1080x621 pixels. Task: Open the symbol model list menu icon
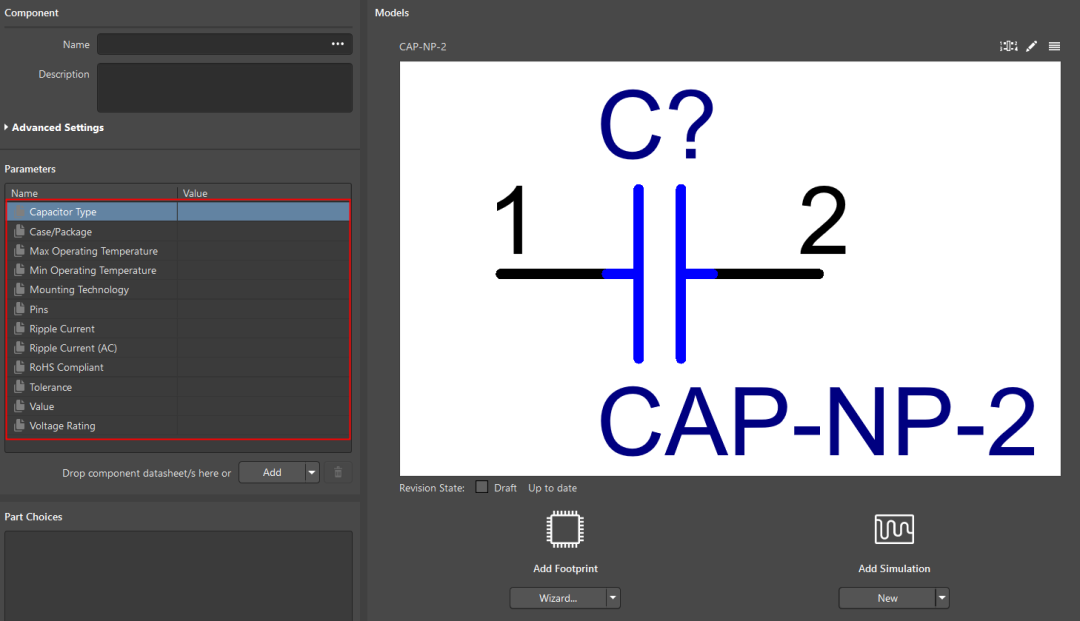[x=1055, y=46]
